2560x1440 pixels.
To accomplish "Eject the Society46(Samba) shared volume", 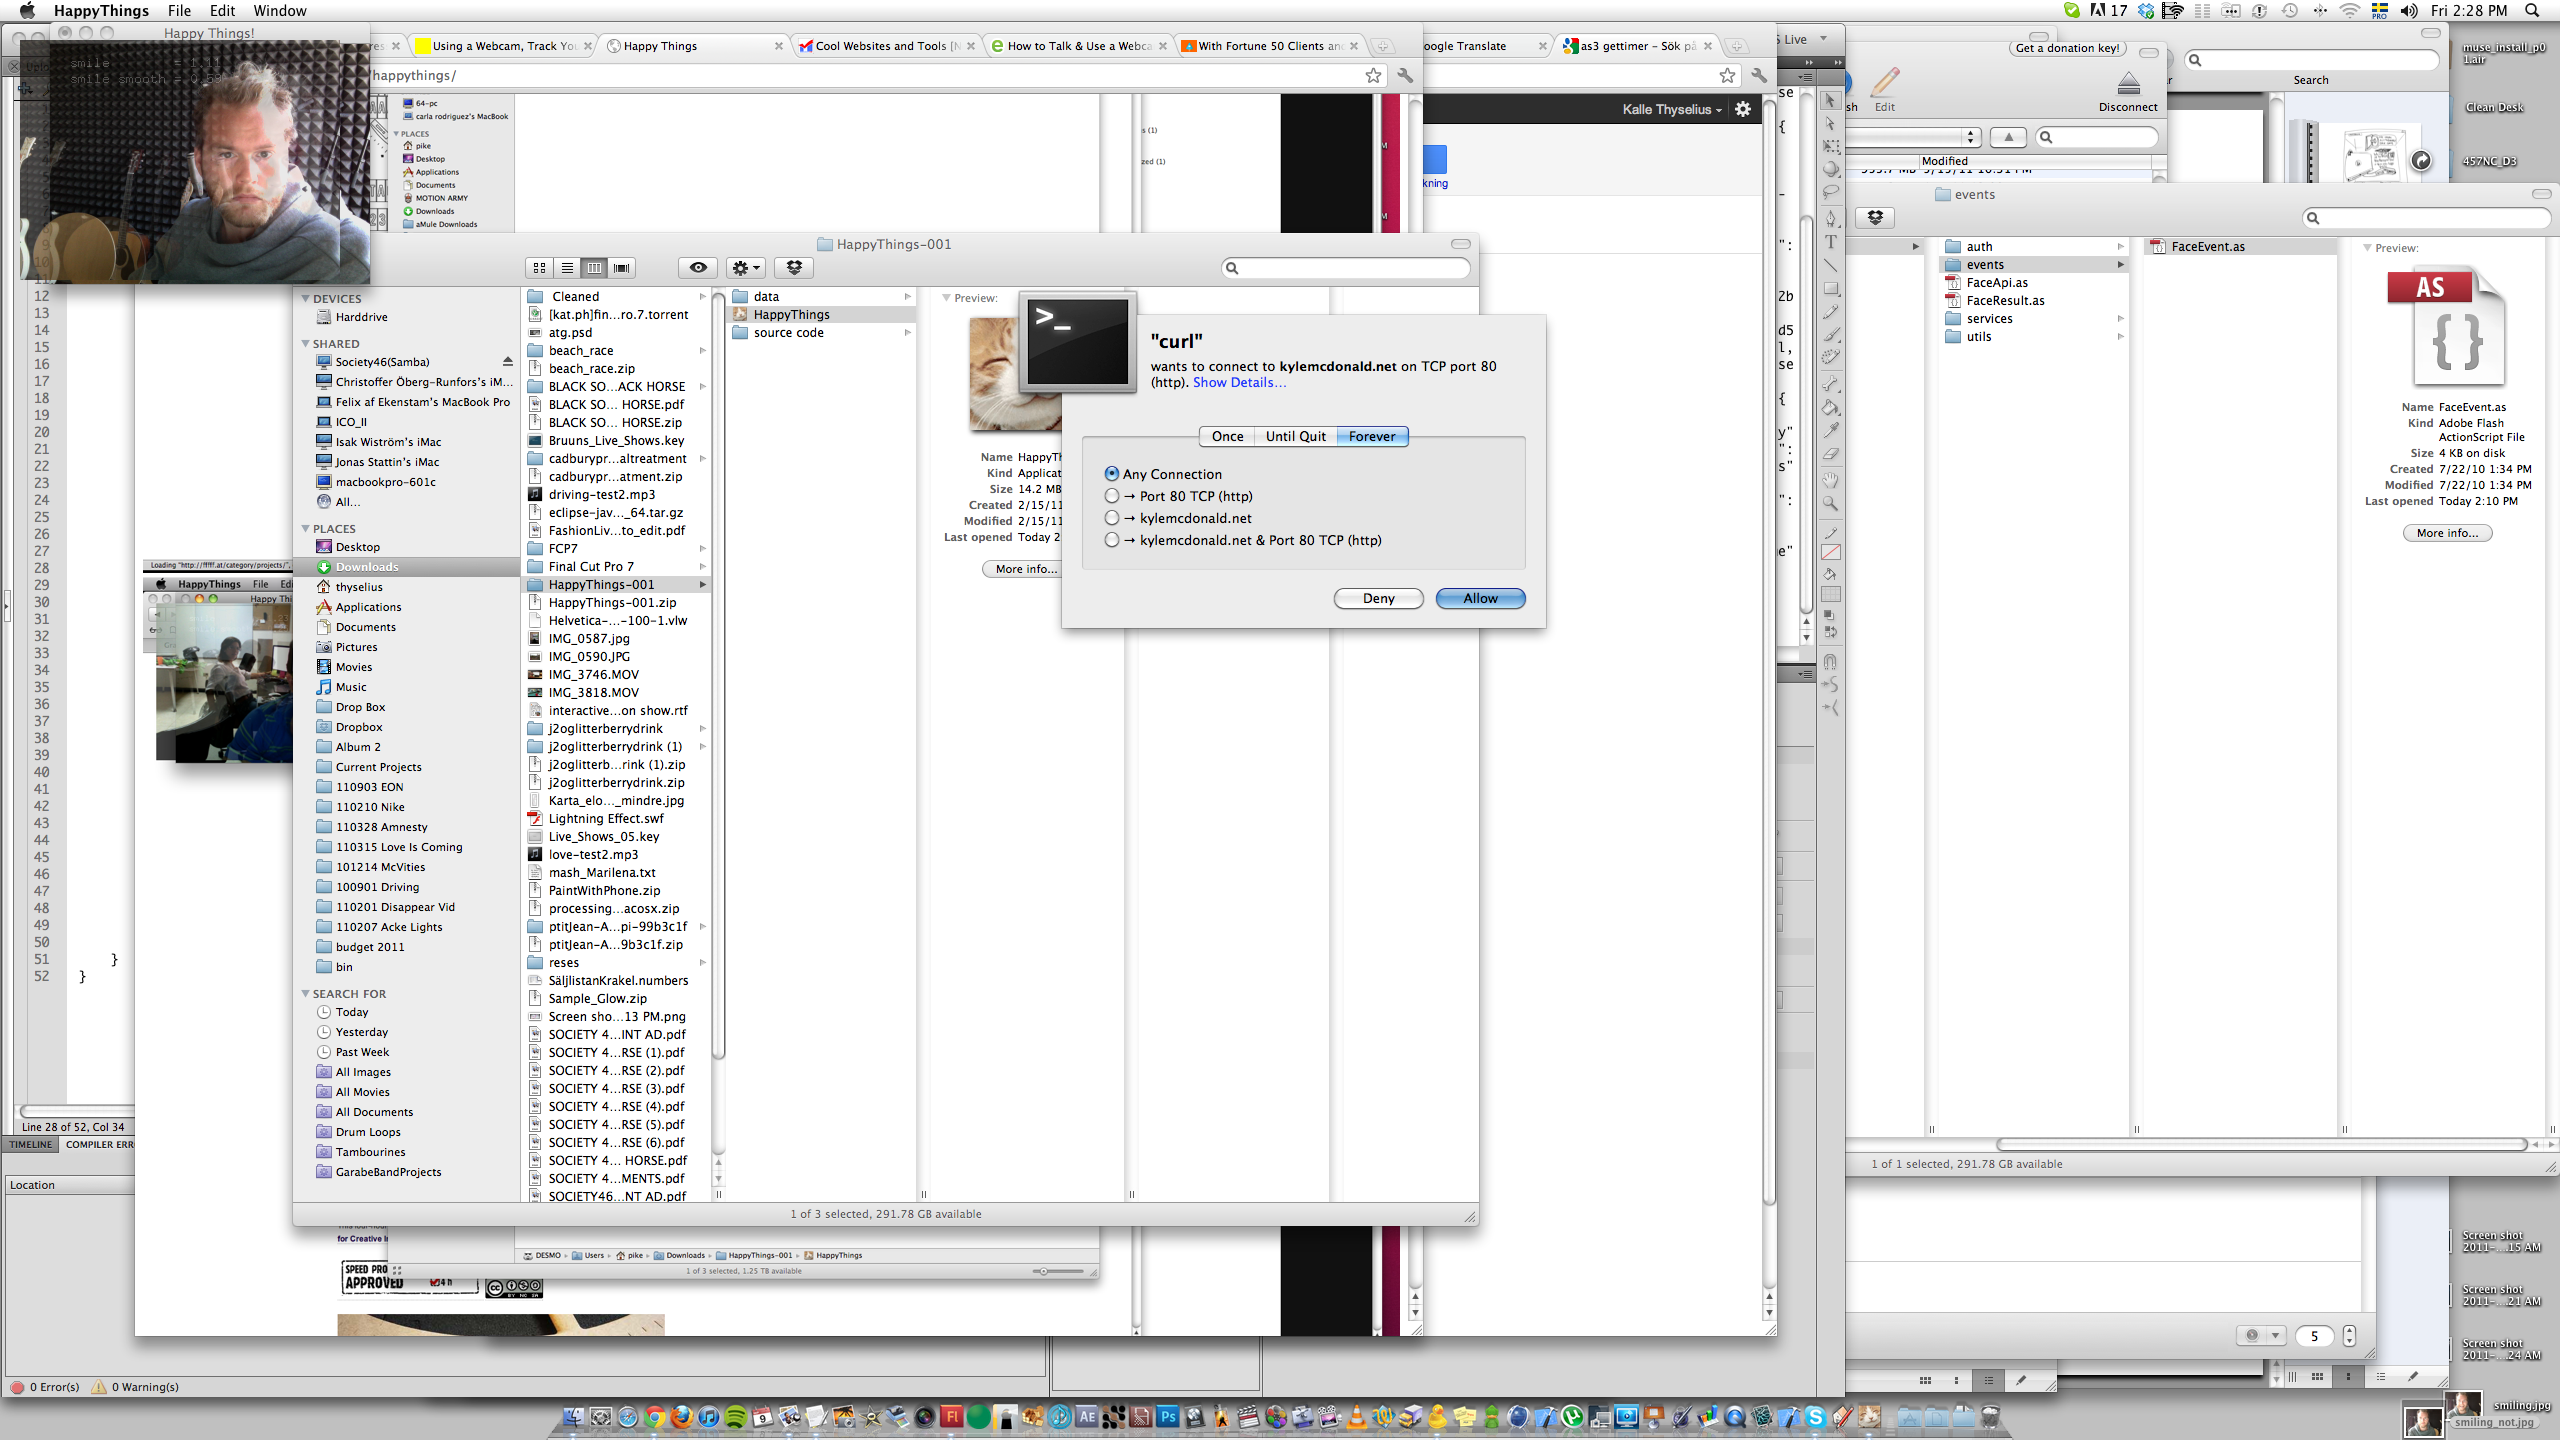I will 507,362.
